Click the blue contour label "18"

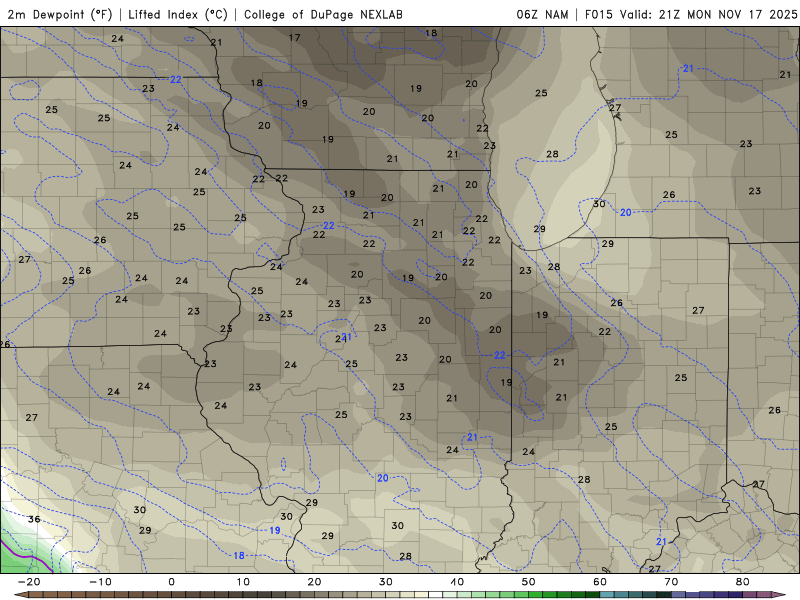tap(239, 556)
